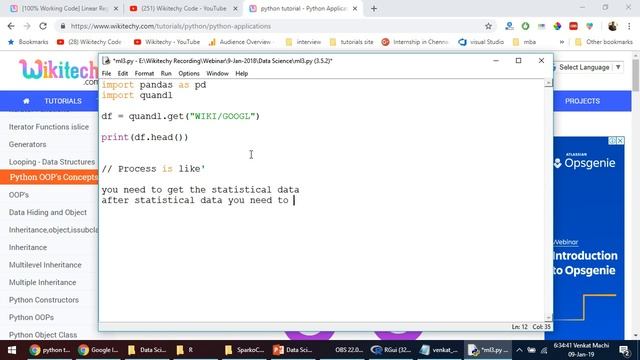
Task: Open the tutorials site bookmarks folder
Action: pos(351,42)
